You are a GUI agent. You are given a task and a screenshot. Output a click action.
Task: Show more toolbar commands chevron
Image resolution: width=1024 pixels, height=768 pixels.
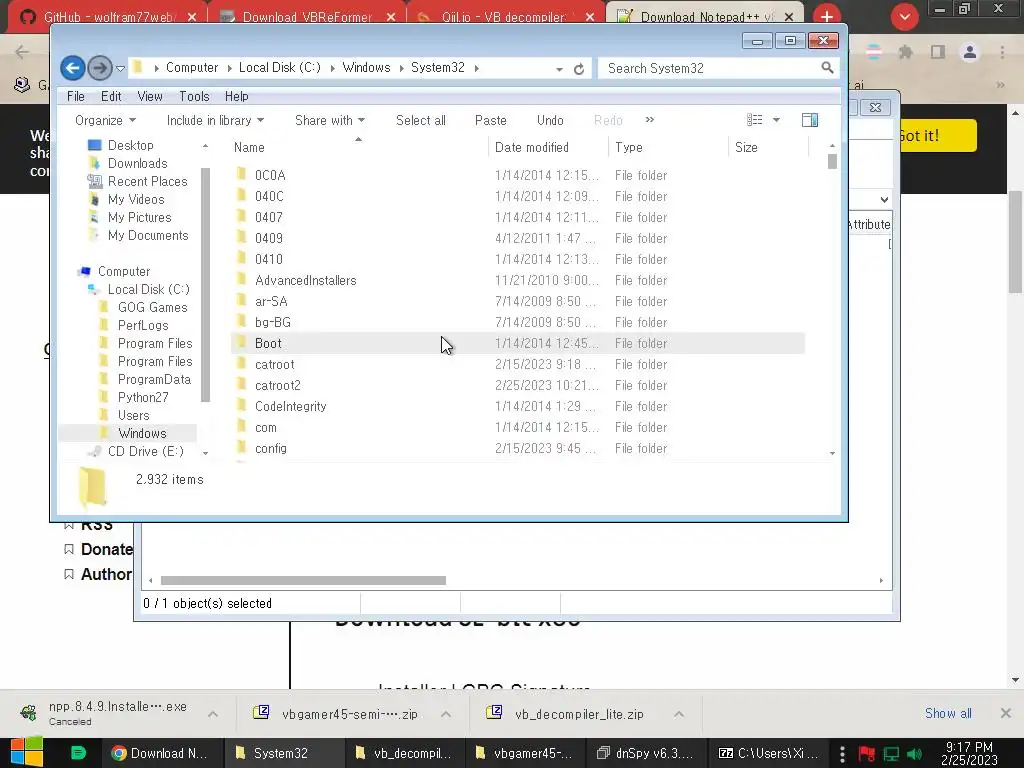[649, 120]
